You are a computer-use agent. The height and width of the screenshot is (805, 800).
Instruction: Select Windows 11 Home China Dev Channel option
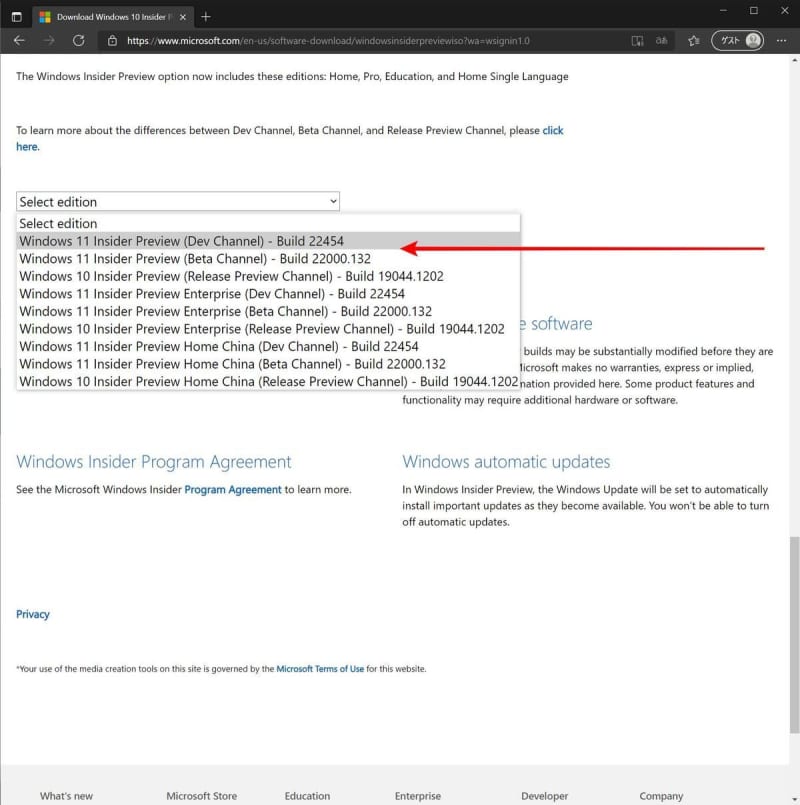269,347
